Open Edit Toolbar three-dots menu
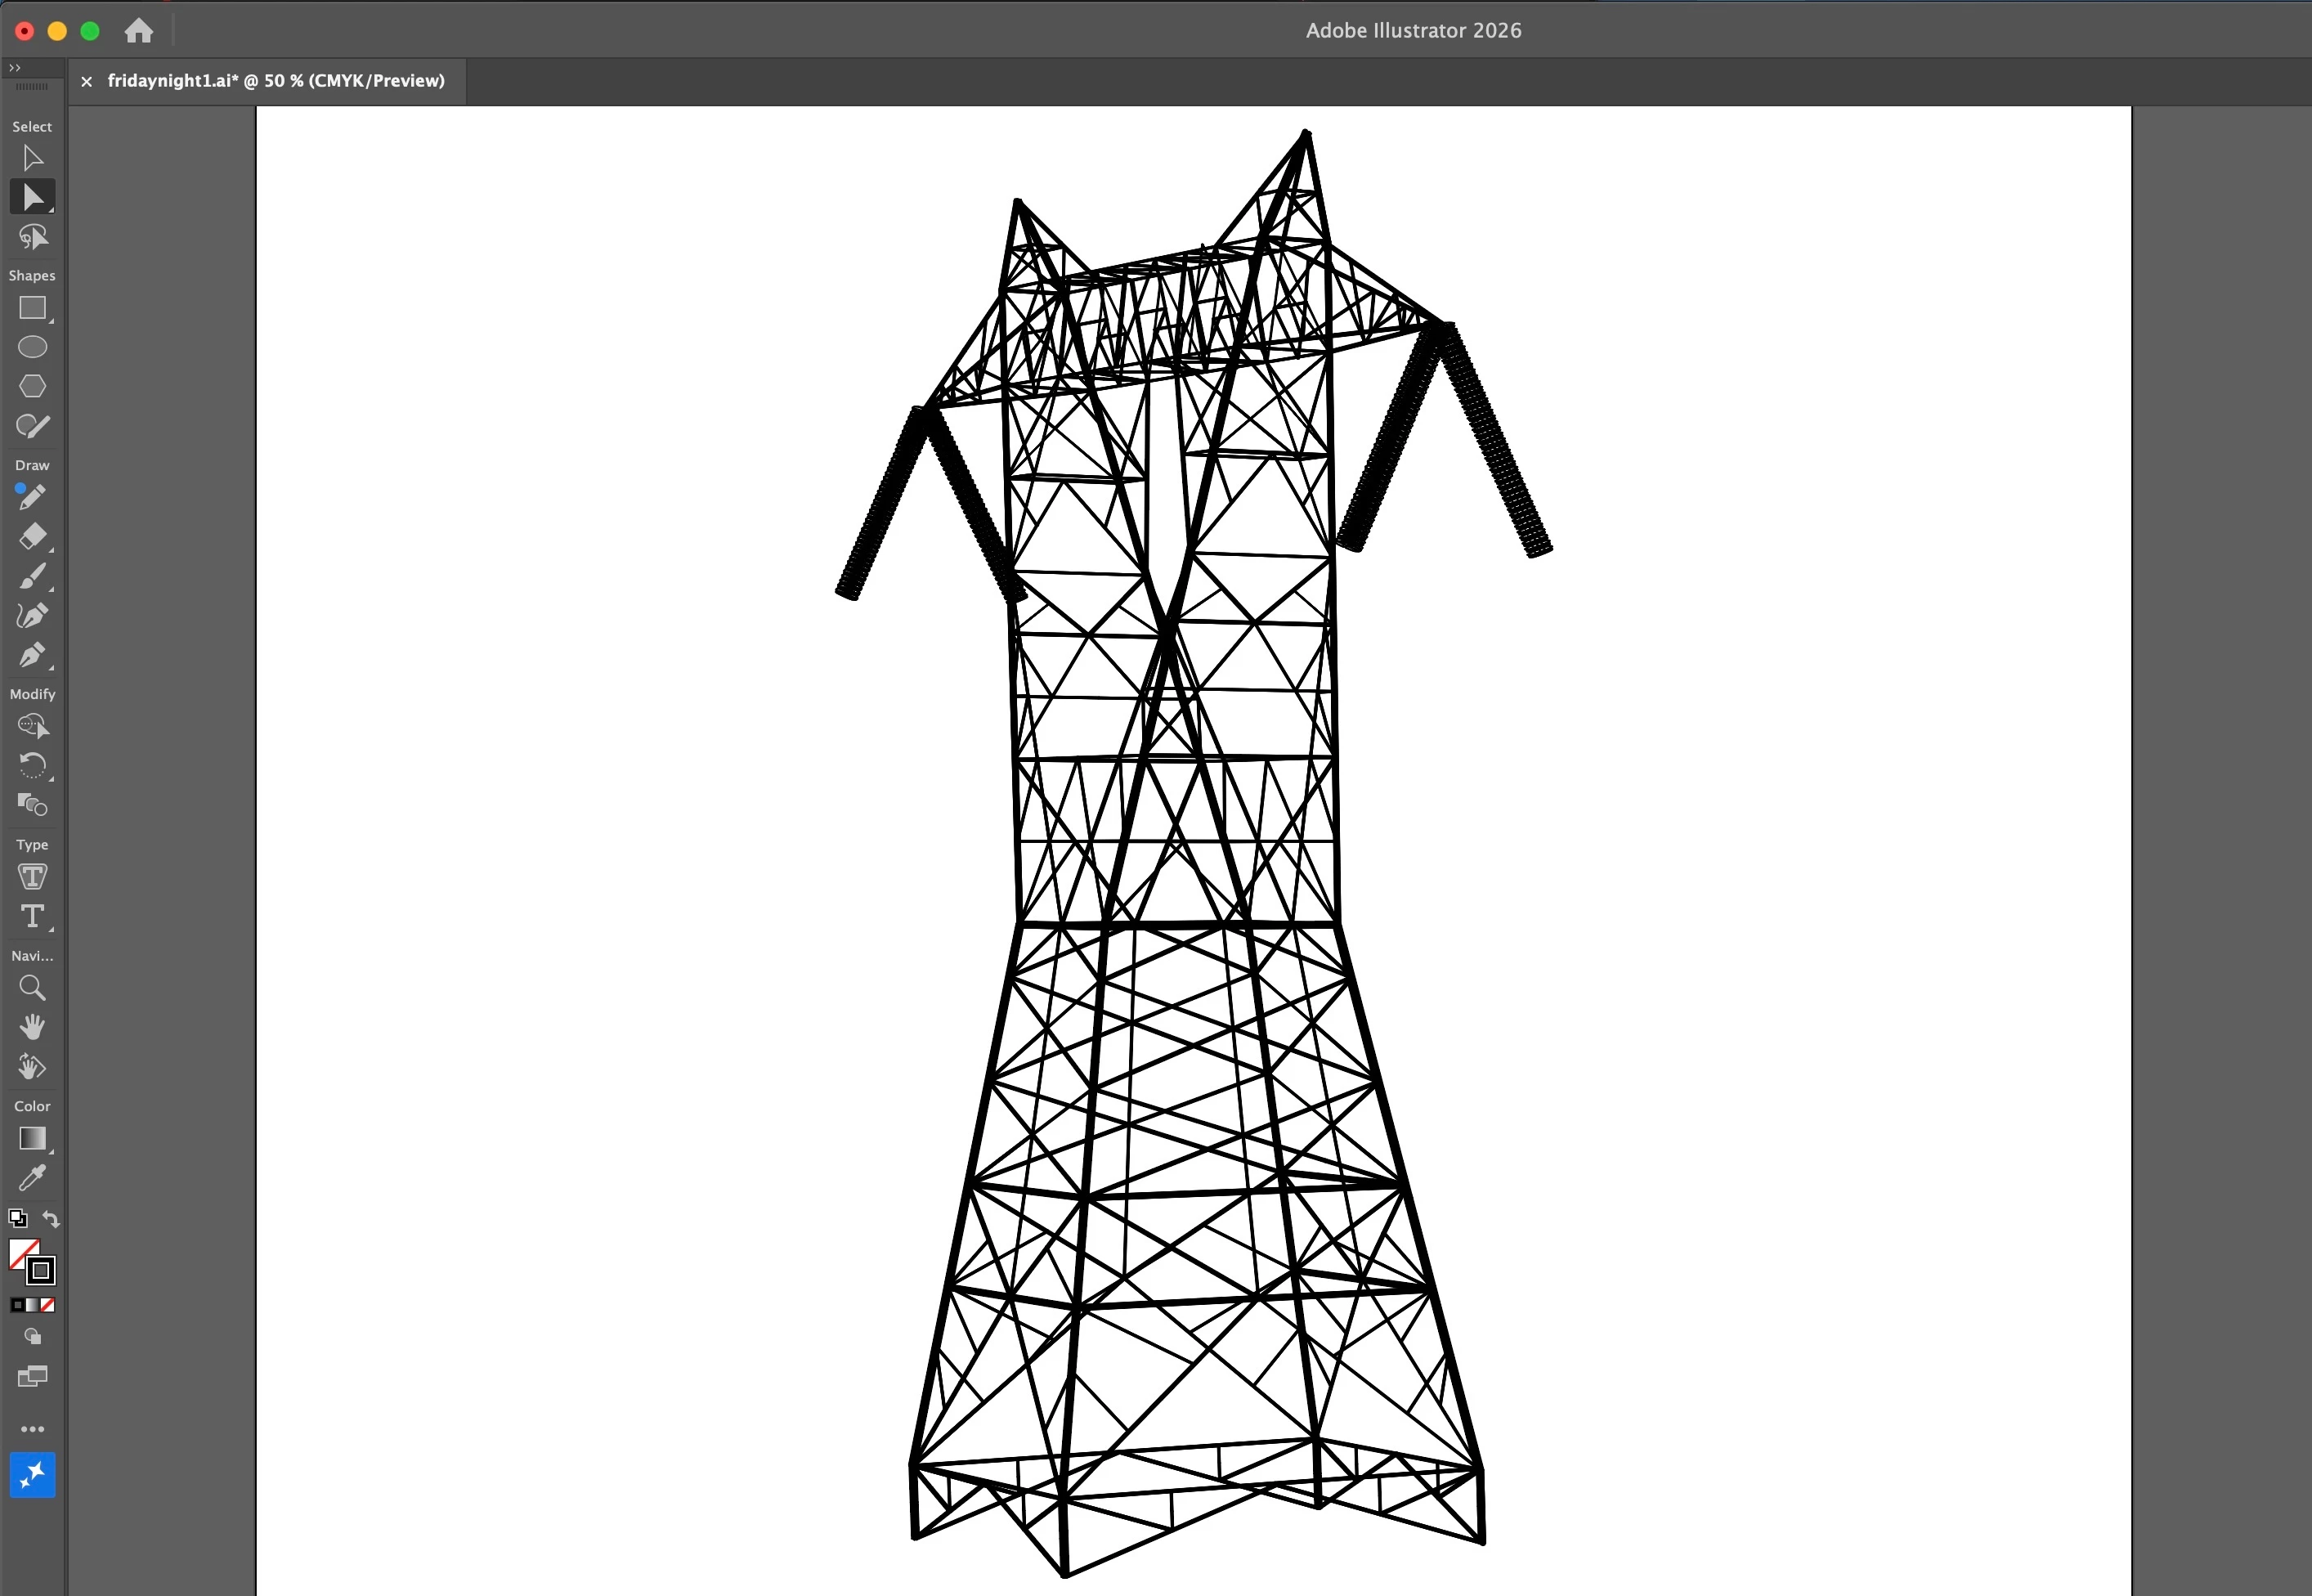Image resolution: width=2312 pixels, height=1596 pixels. tap(32, 1429)
